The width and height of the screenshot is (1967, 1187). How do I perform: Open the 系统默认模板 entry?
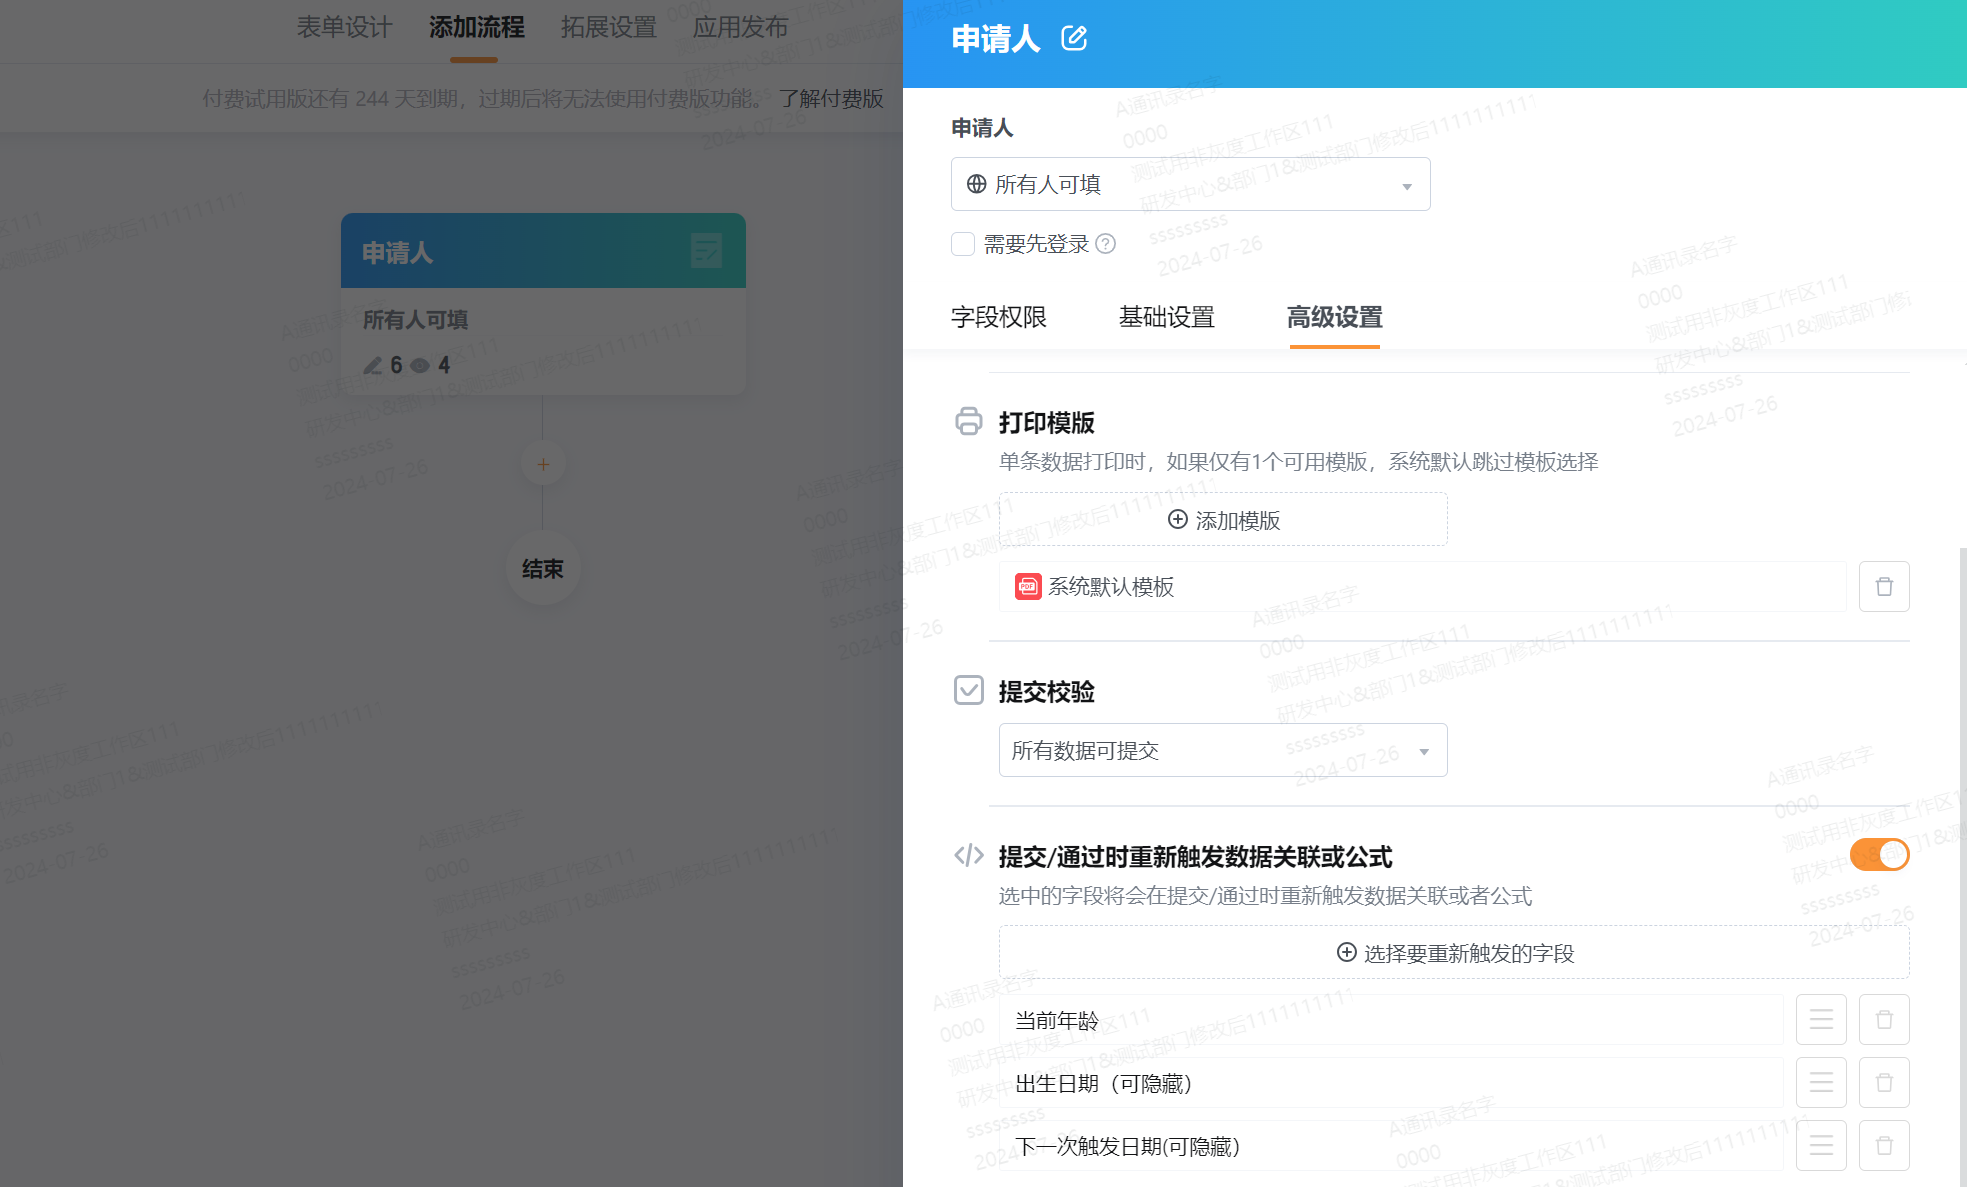(1422, 587)
